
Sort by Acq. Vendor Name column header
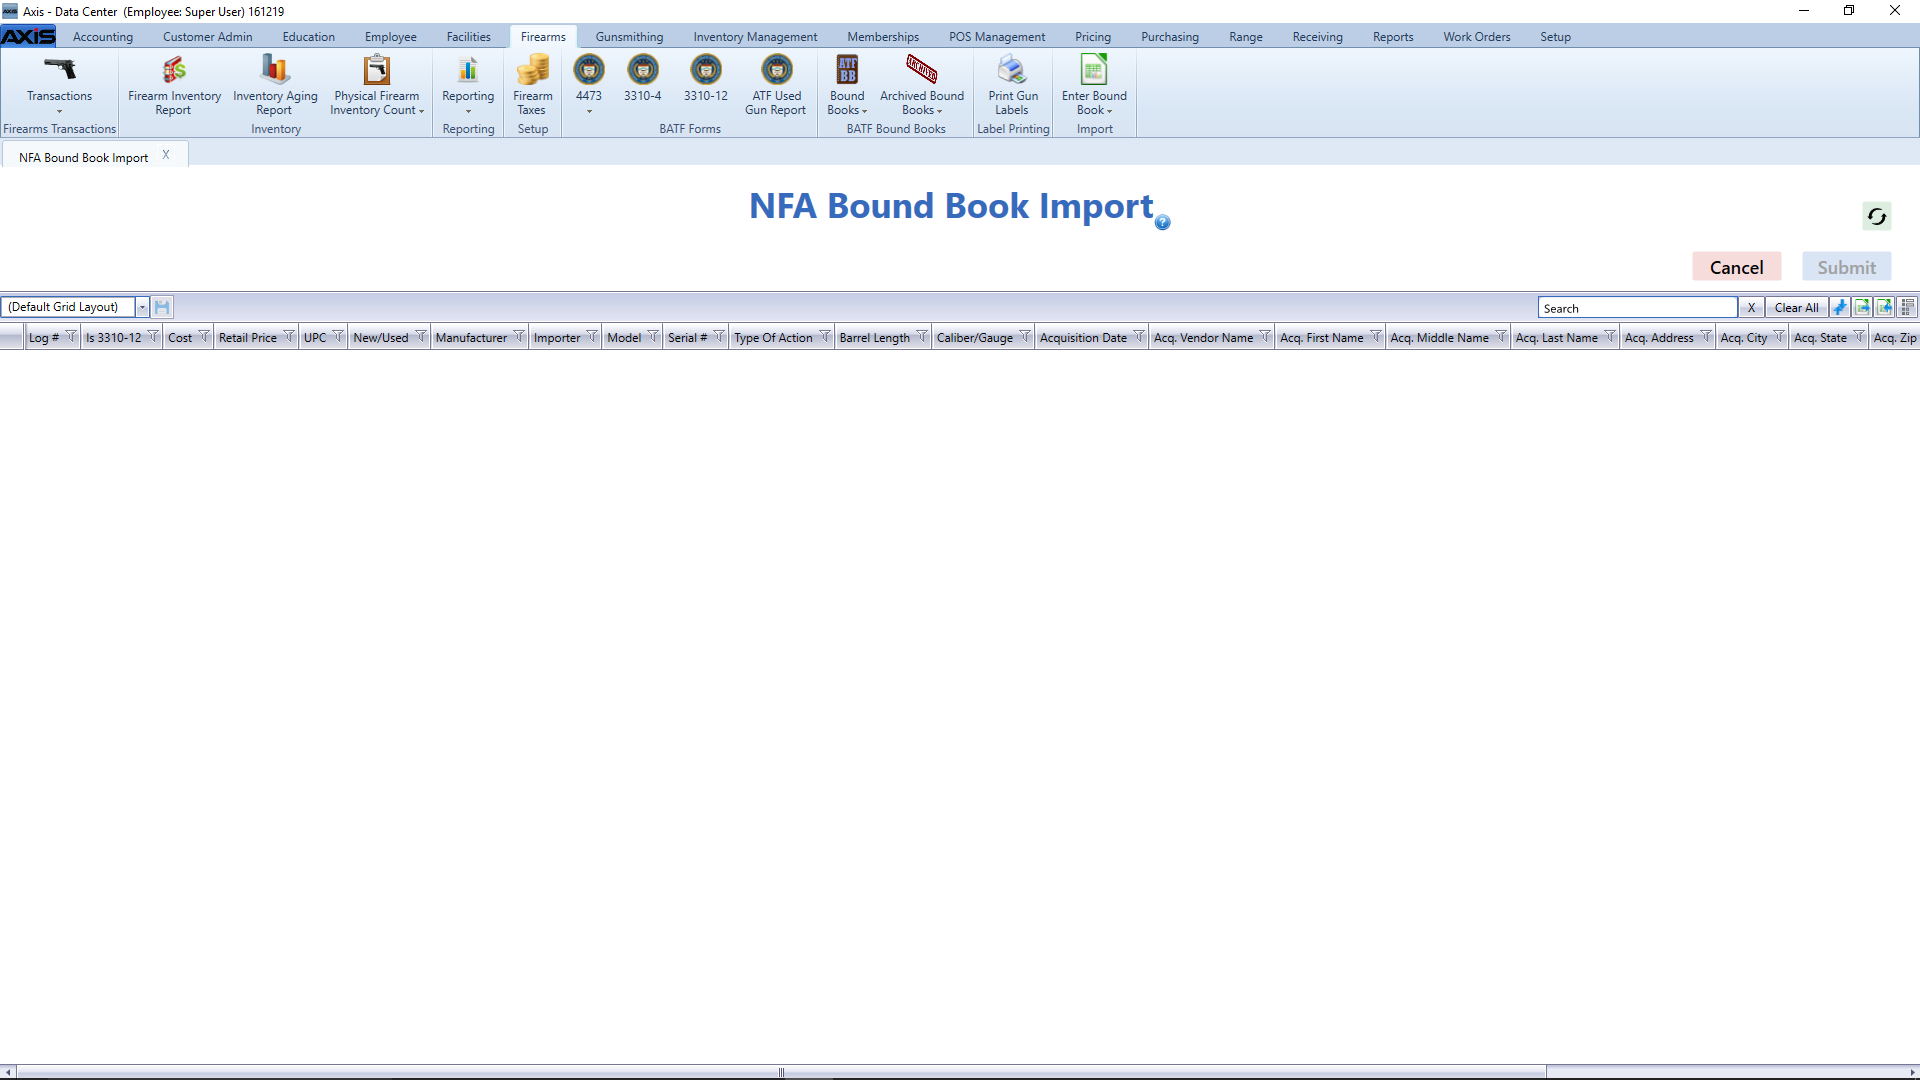pyautogui.click(x=1203, y=338)
